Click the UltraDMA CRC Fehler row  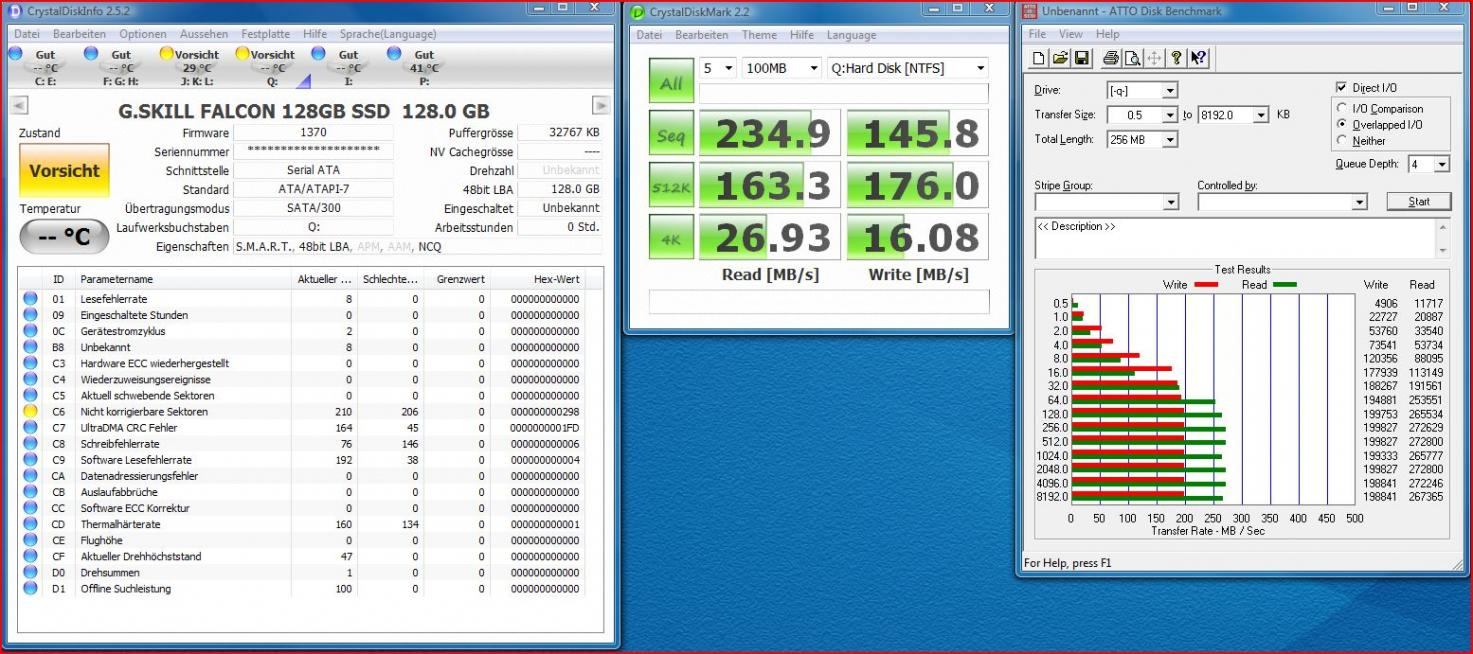(302, 428)
